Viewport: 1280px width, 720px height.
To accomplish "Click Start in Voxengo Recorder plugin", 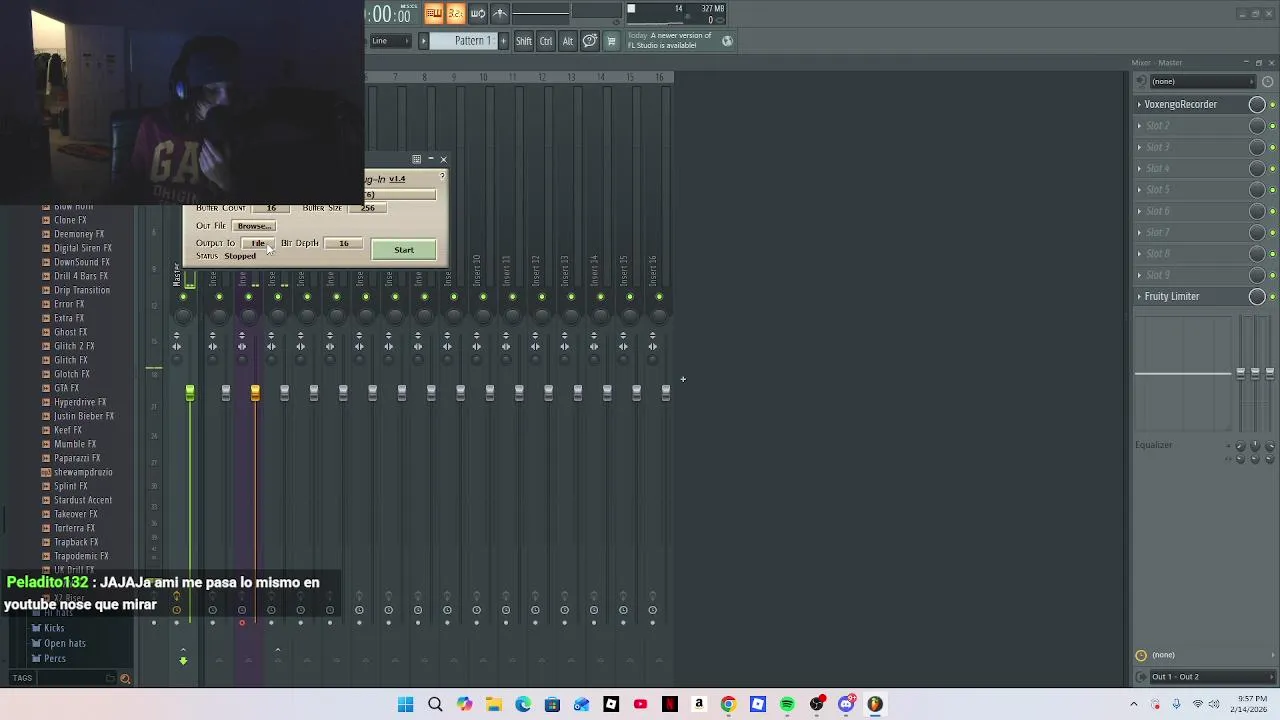I will pos(404,250).
